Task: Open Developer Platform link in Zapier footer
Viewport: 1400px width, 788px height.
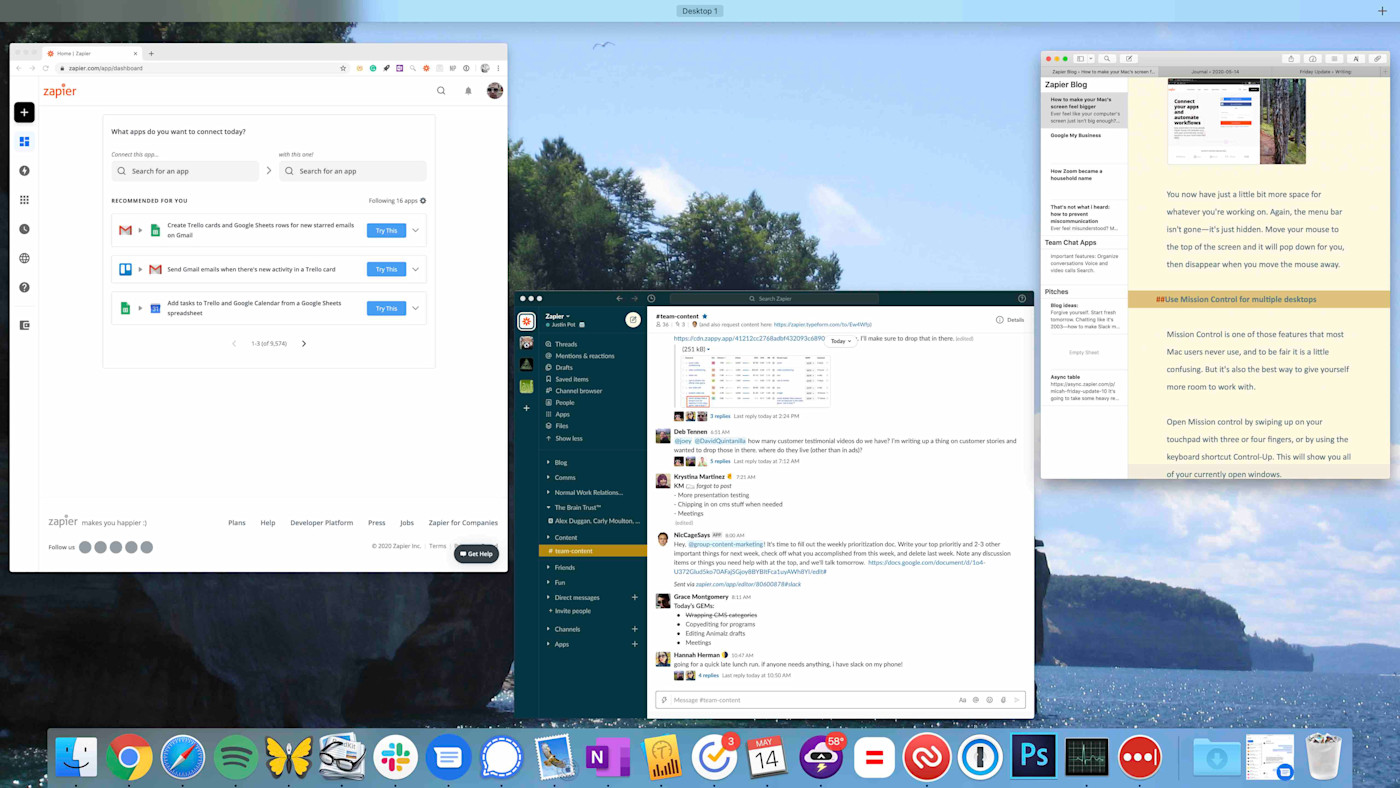Action: pos(321,522)
